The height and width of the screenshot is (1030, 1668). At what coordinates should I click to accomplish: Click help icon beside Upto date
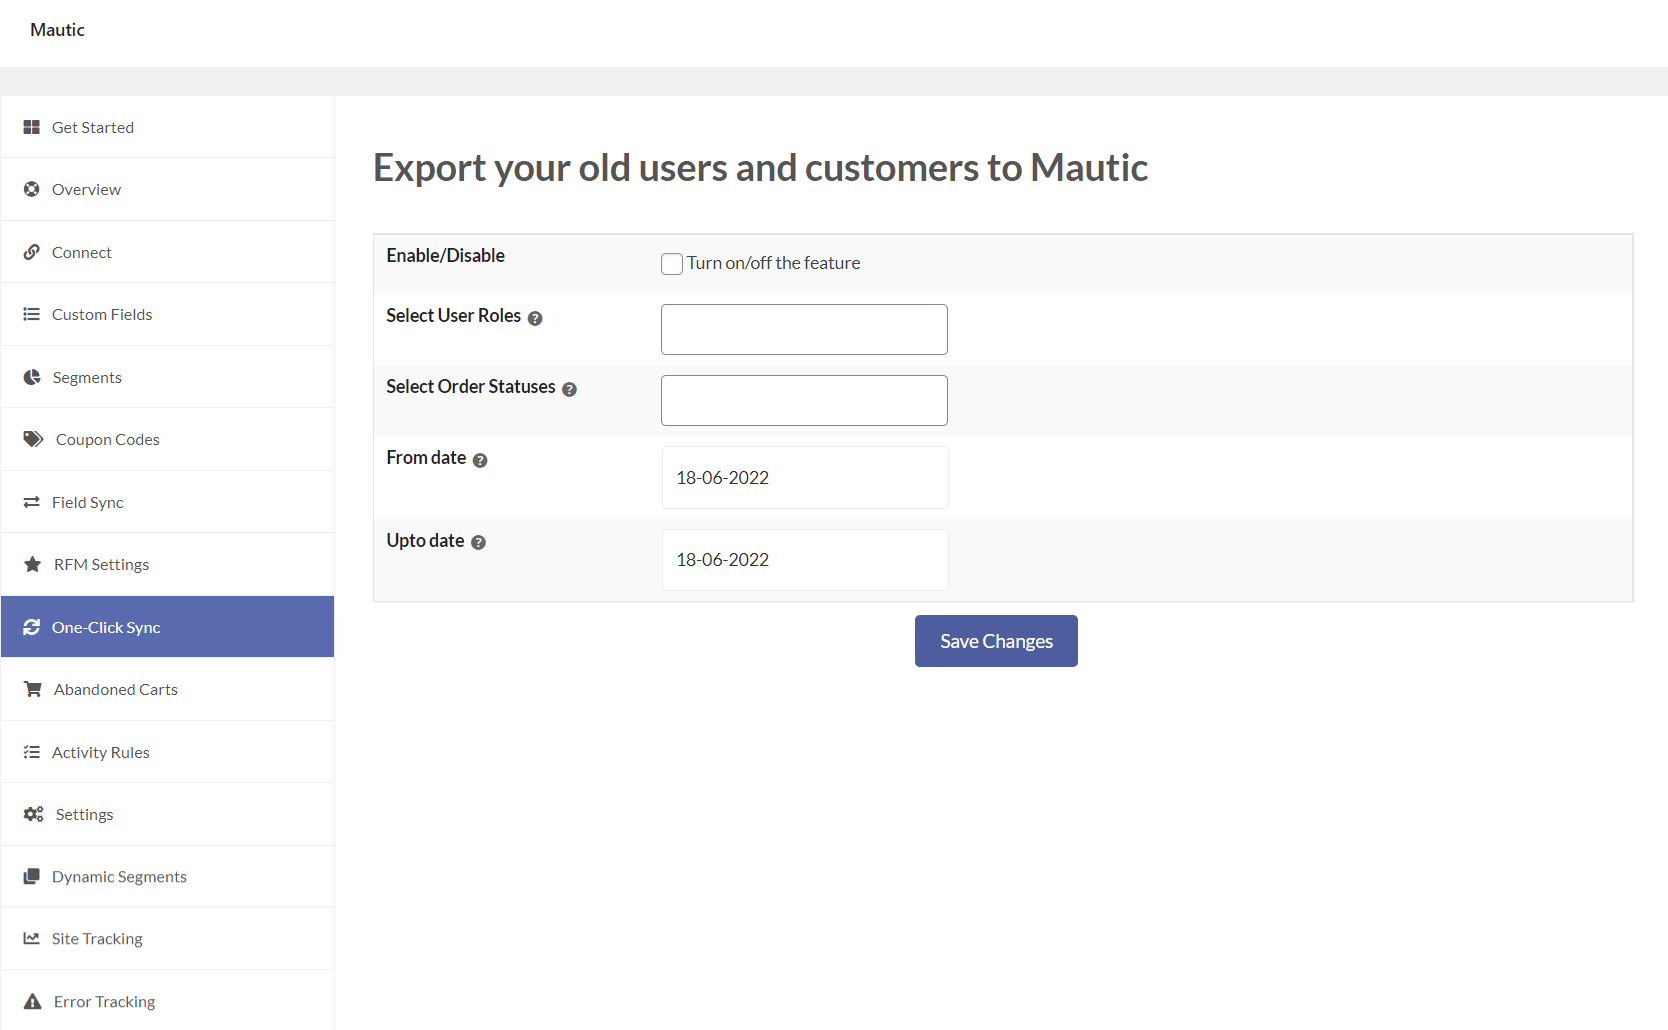(x=478, y=542)
